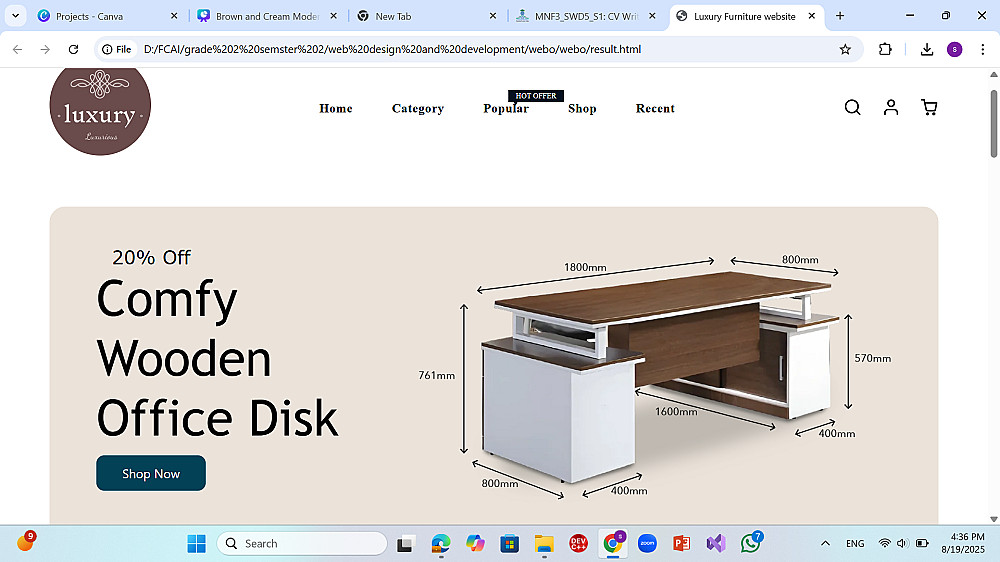Close the Luxury Furniture website tab
The height and width of the screenshot is (562, 1000).
click(812, 16)
